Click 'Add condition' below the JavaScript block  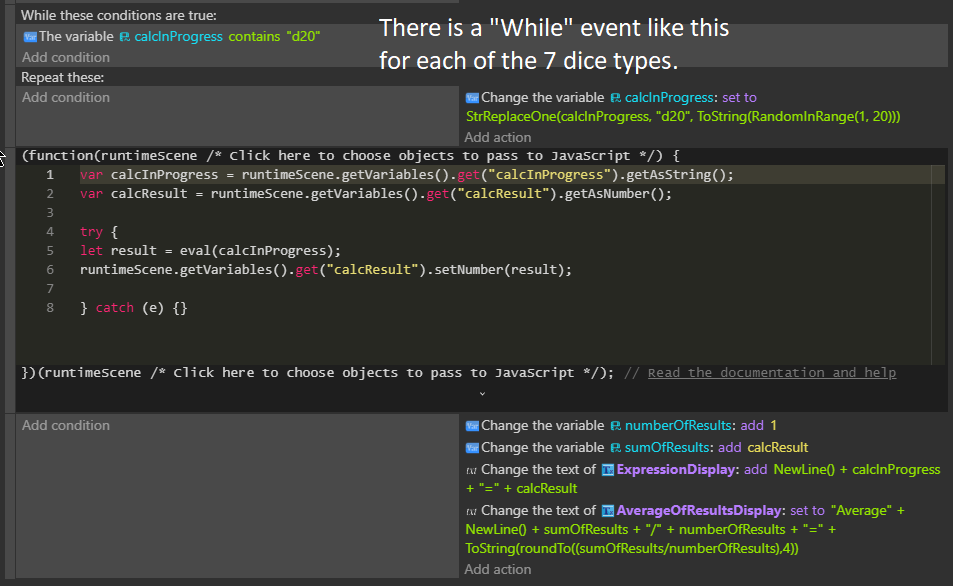click(66, 425)
